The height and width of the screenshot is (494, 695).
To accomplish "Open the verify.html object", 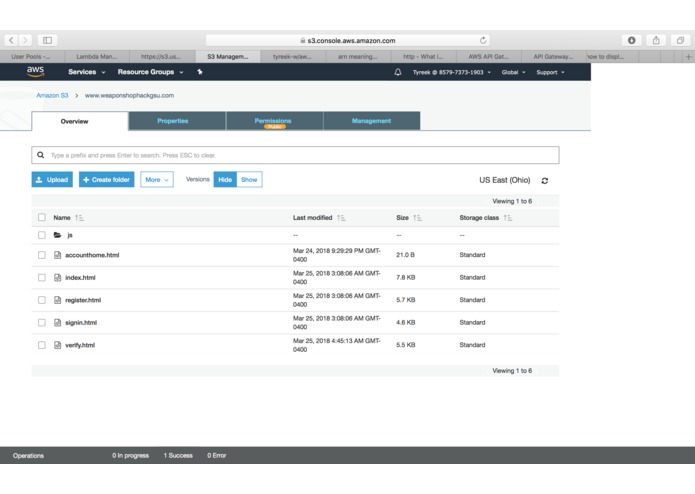I will [x=80, y=345].
